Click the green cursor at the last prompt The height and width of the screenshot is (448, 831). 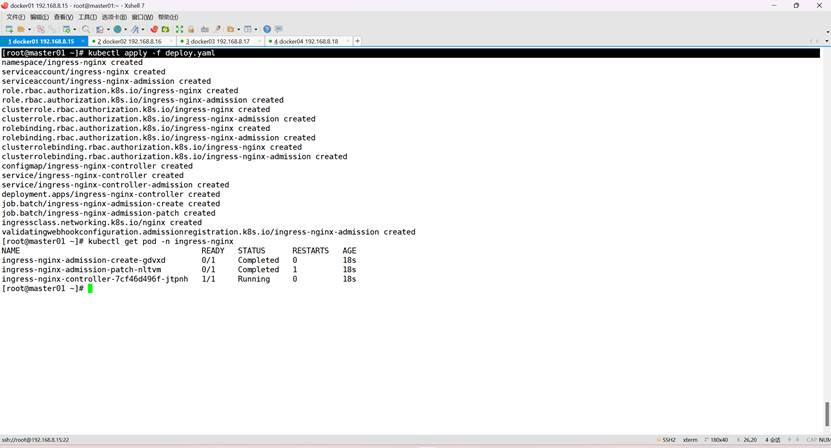coord(90,288)
